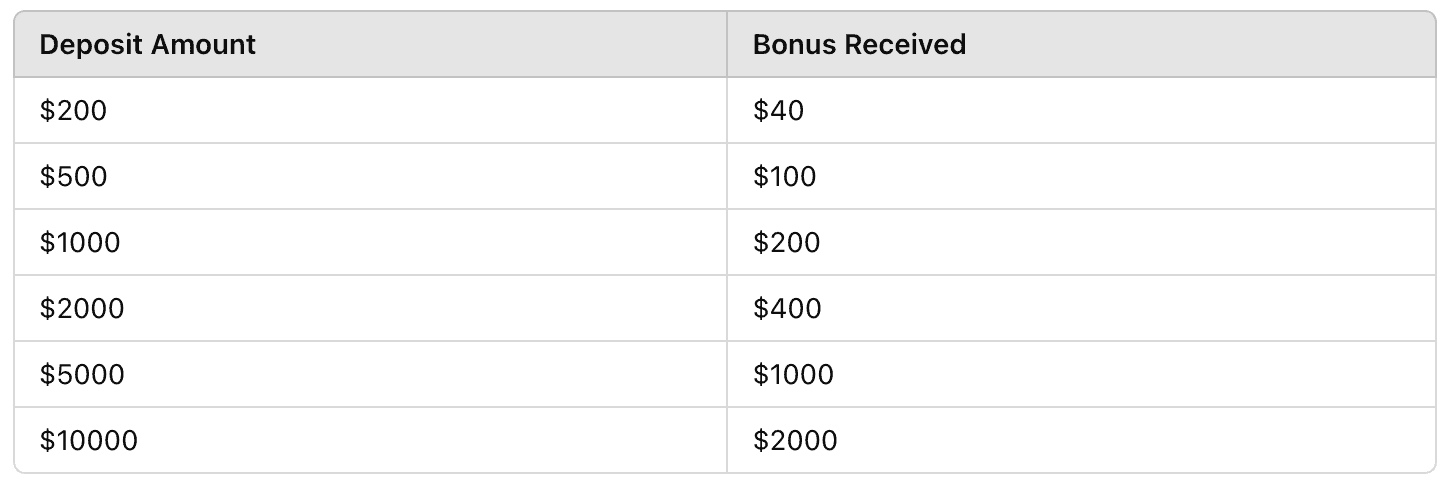Select the $1000 bonus received cell

[x=793, y=375]
